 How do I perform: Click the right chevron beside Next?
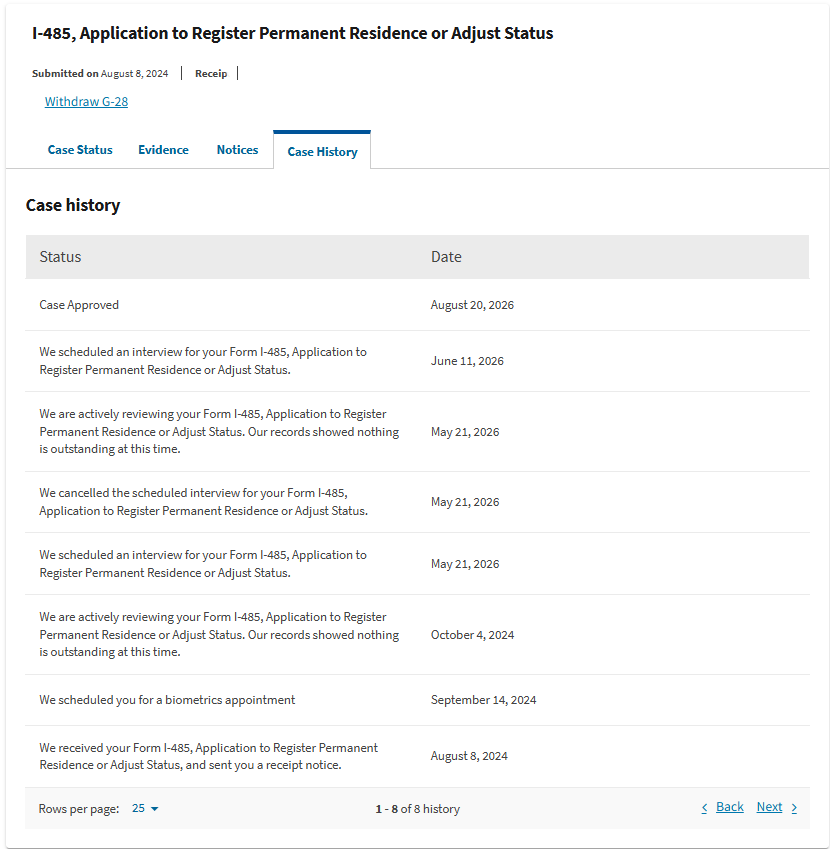(794, 808)
